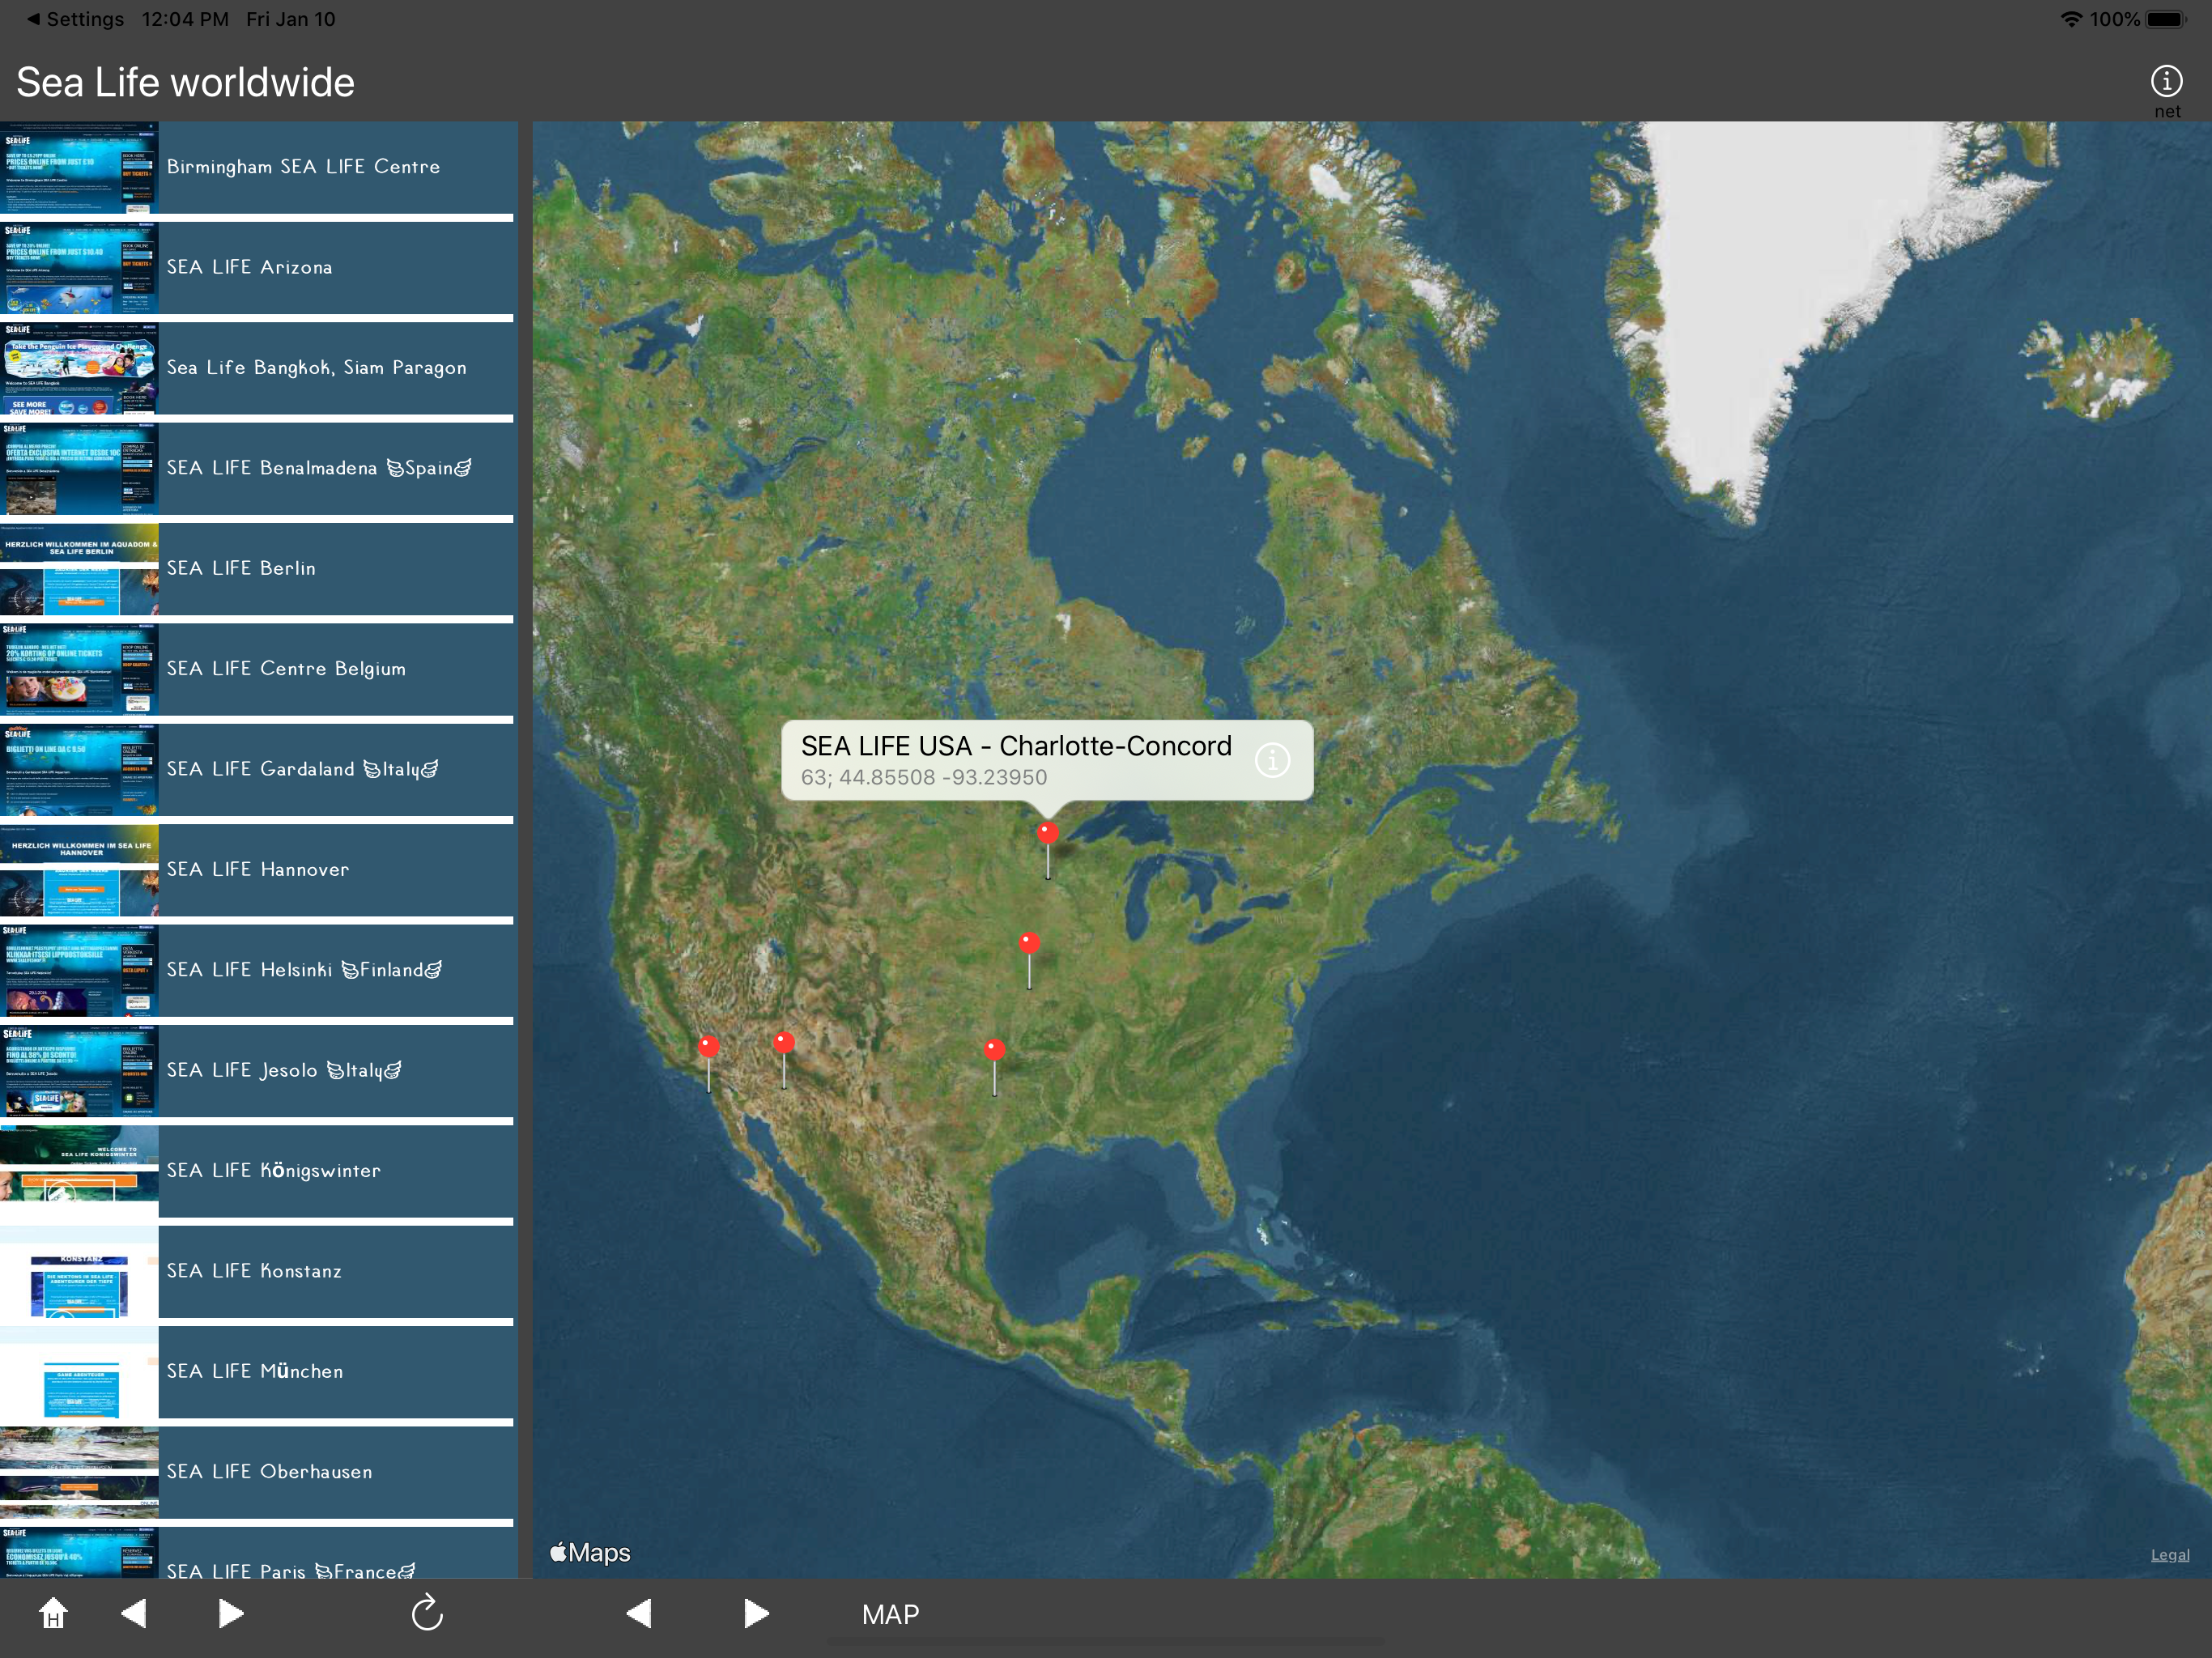Open the app info icon at top right

tap(2166, 81)
